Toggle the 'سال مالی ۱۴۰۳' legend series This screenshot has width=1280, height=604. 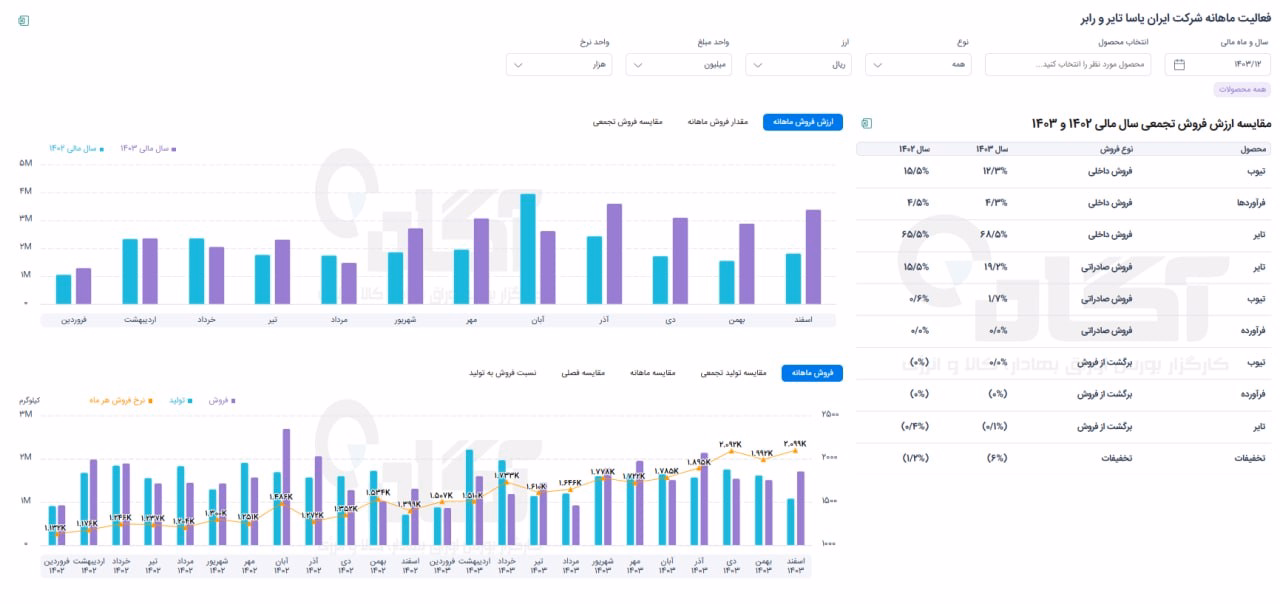(x=149, y=148)
